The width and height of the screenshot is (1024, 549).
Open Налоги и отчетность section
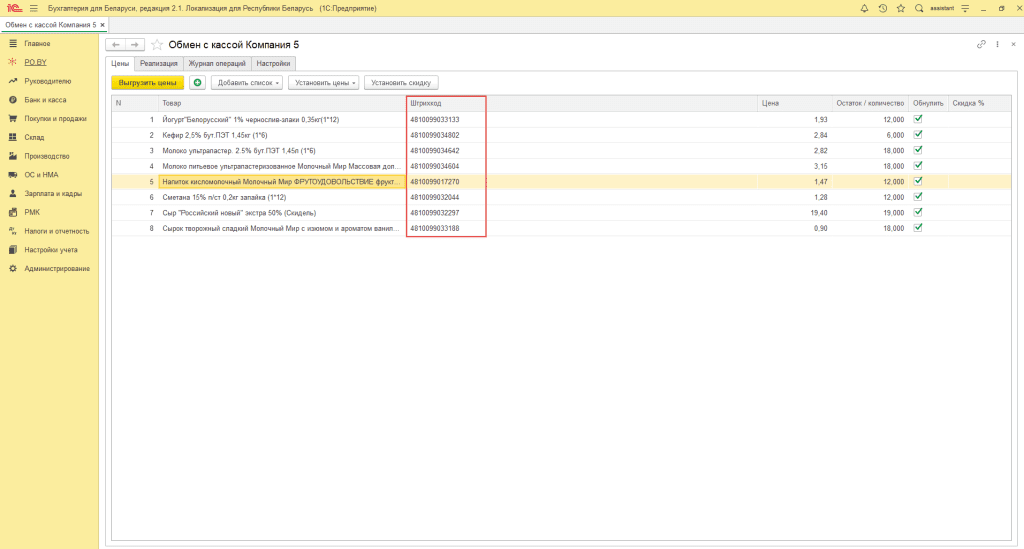coord(57,232)
